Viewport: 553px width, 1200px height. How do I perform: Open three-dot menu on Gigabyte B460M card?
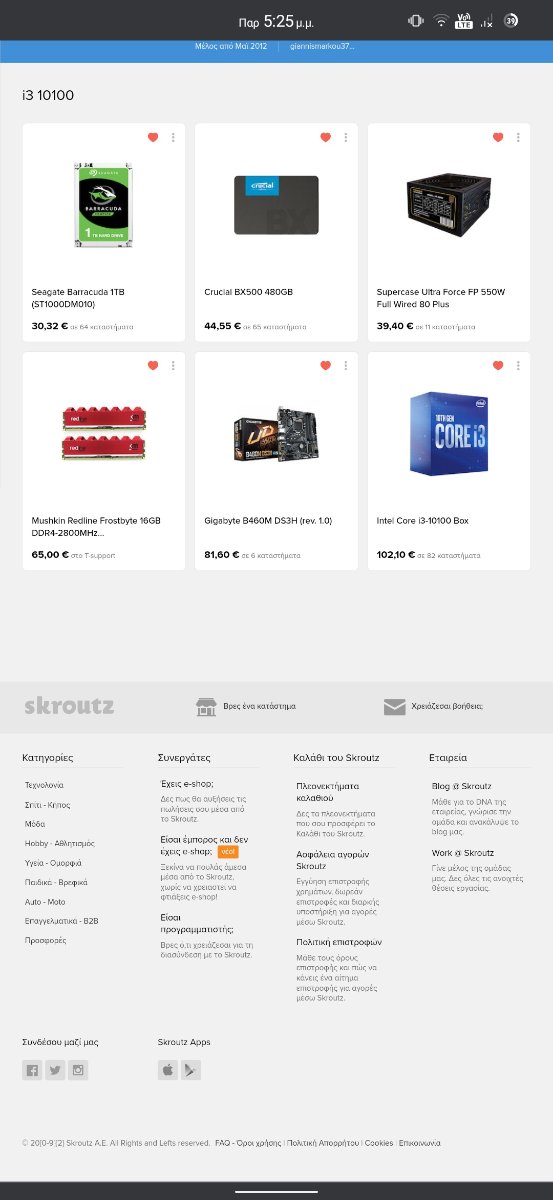346,366
